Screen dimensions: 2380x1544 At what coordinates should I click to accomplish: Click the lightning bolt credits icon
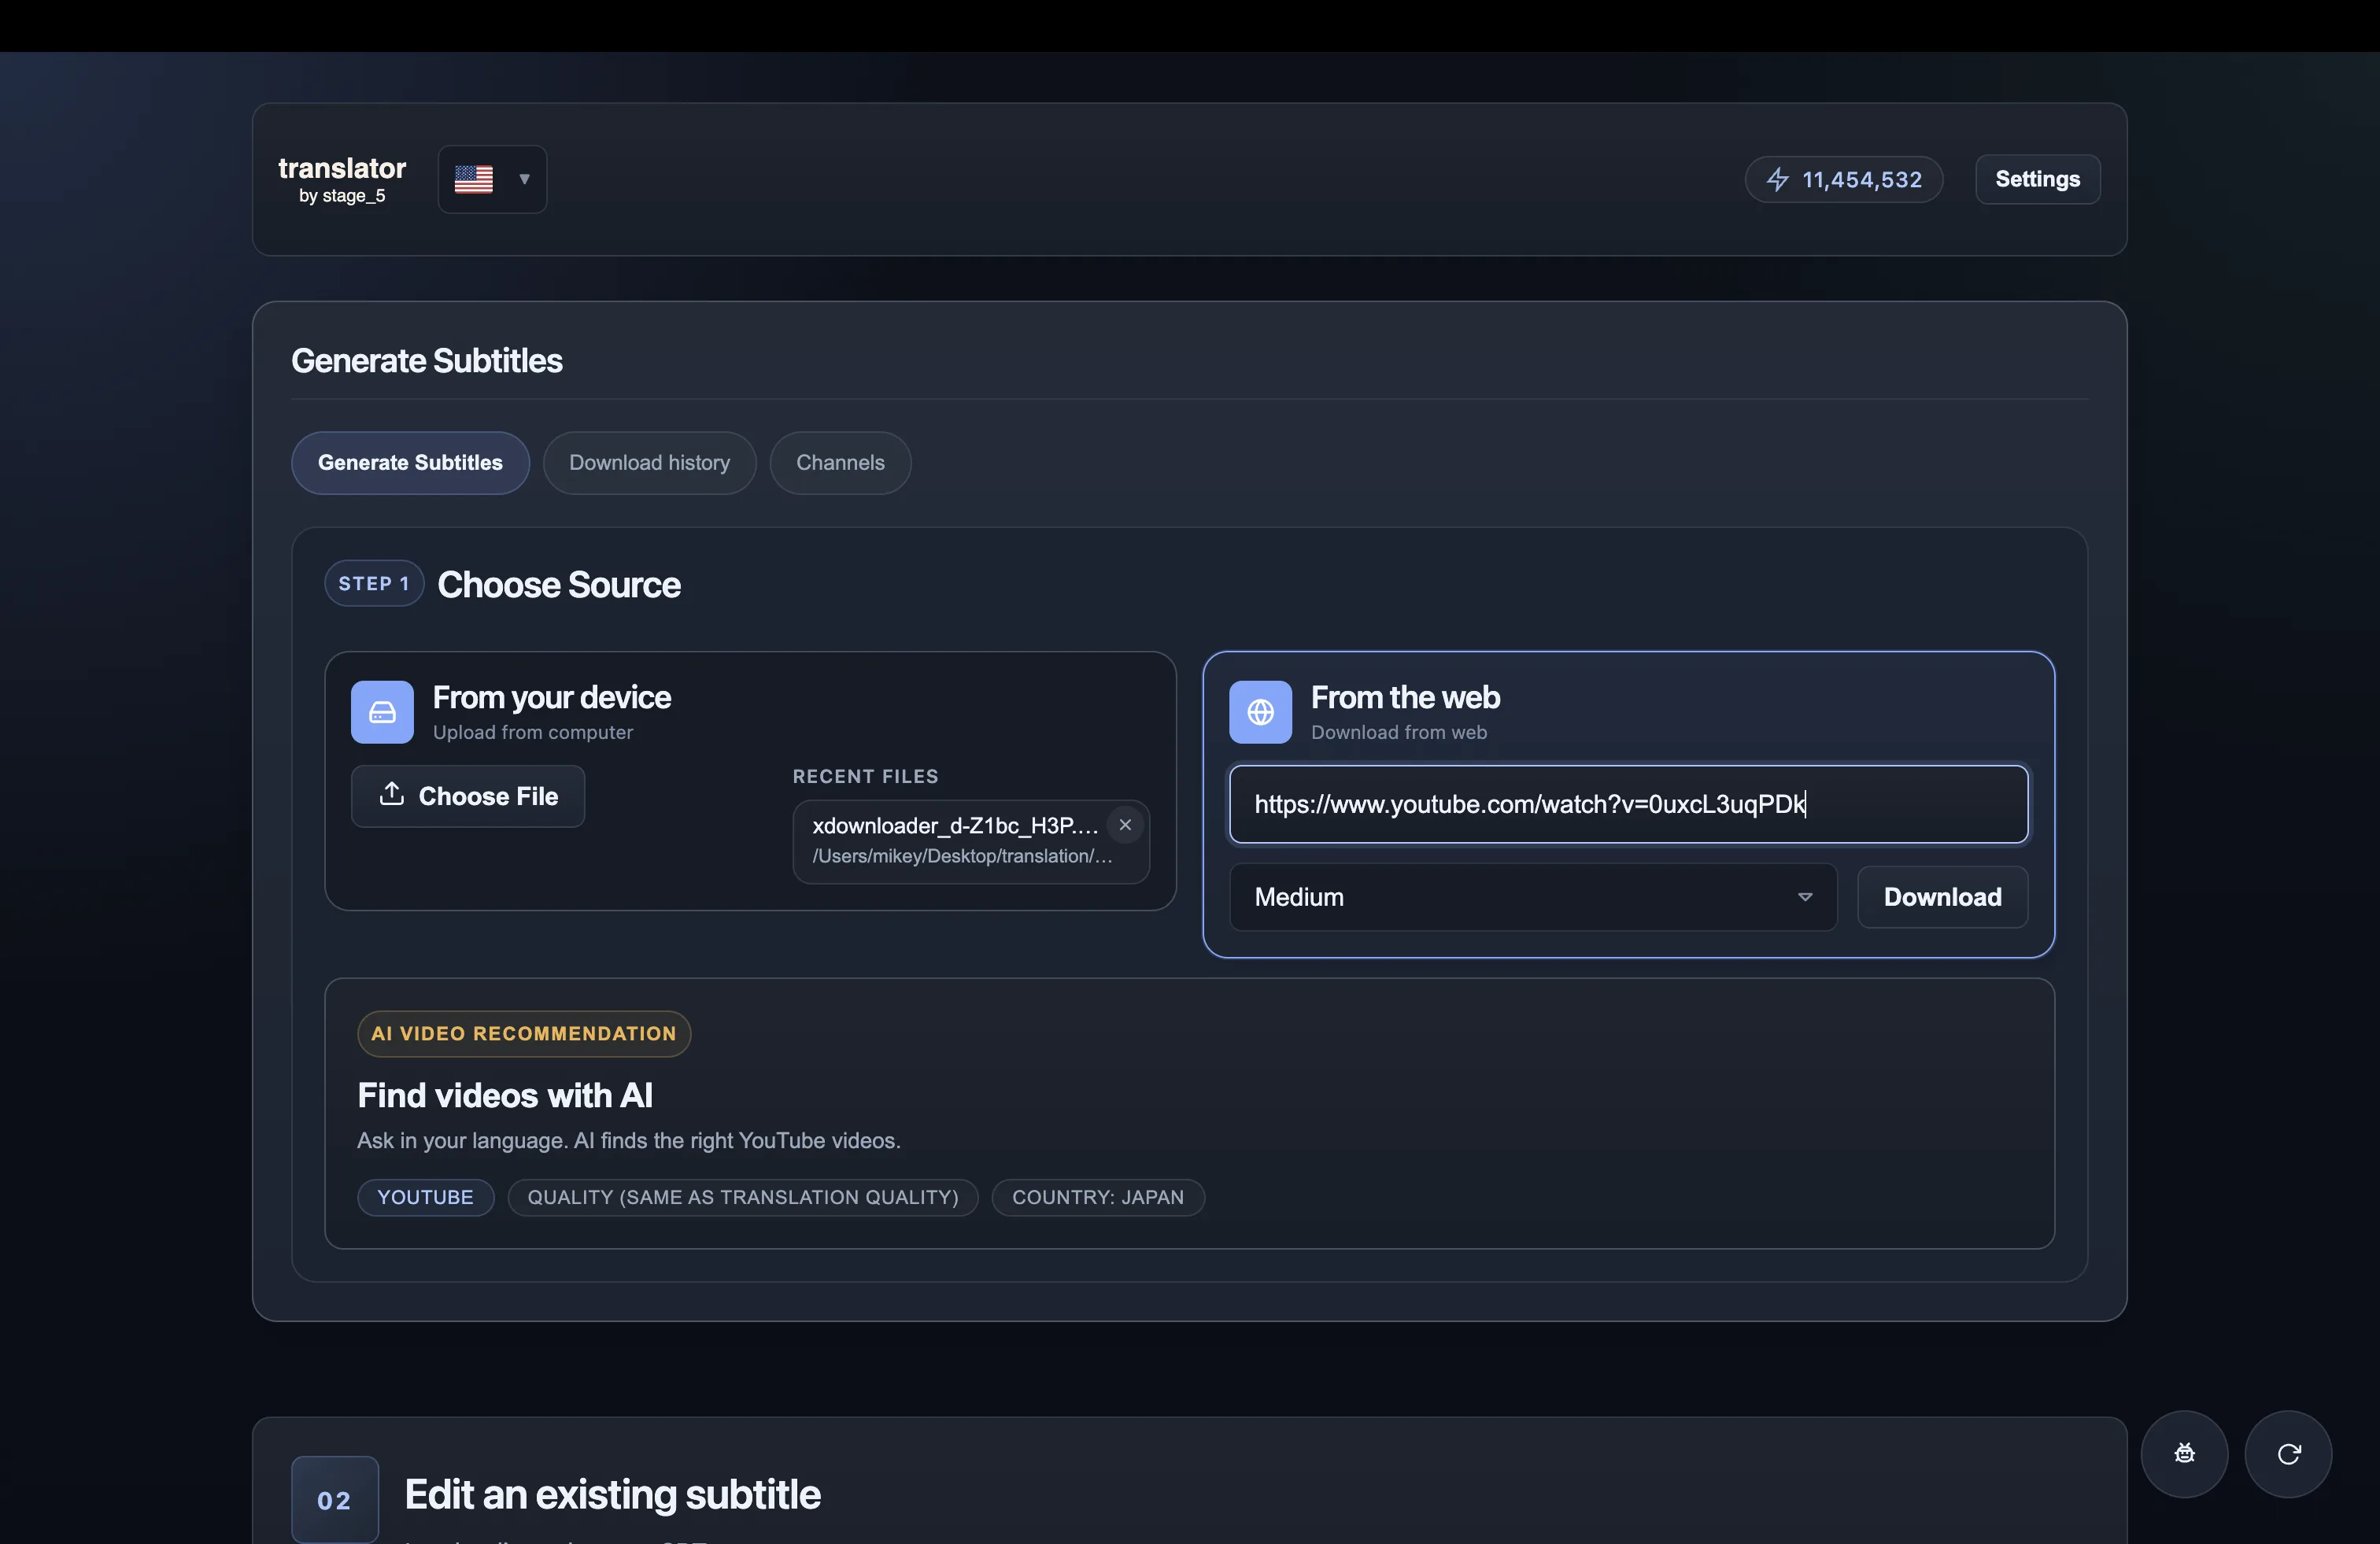coord(1779,180)
